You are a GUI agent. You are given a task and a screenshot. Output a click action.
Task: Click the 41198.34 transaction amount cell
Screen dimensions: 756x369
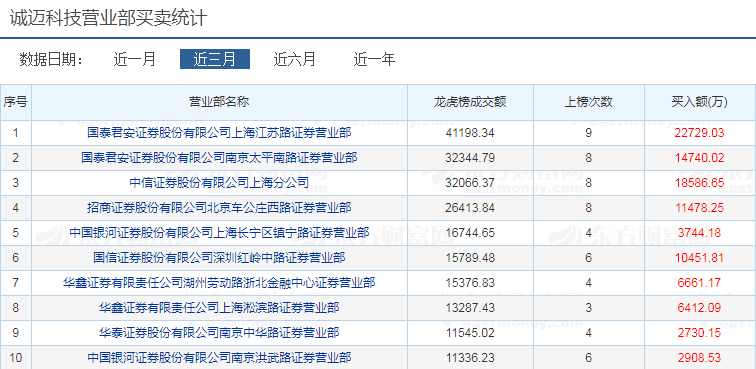470,133
